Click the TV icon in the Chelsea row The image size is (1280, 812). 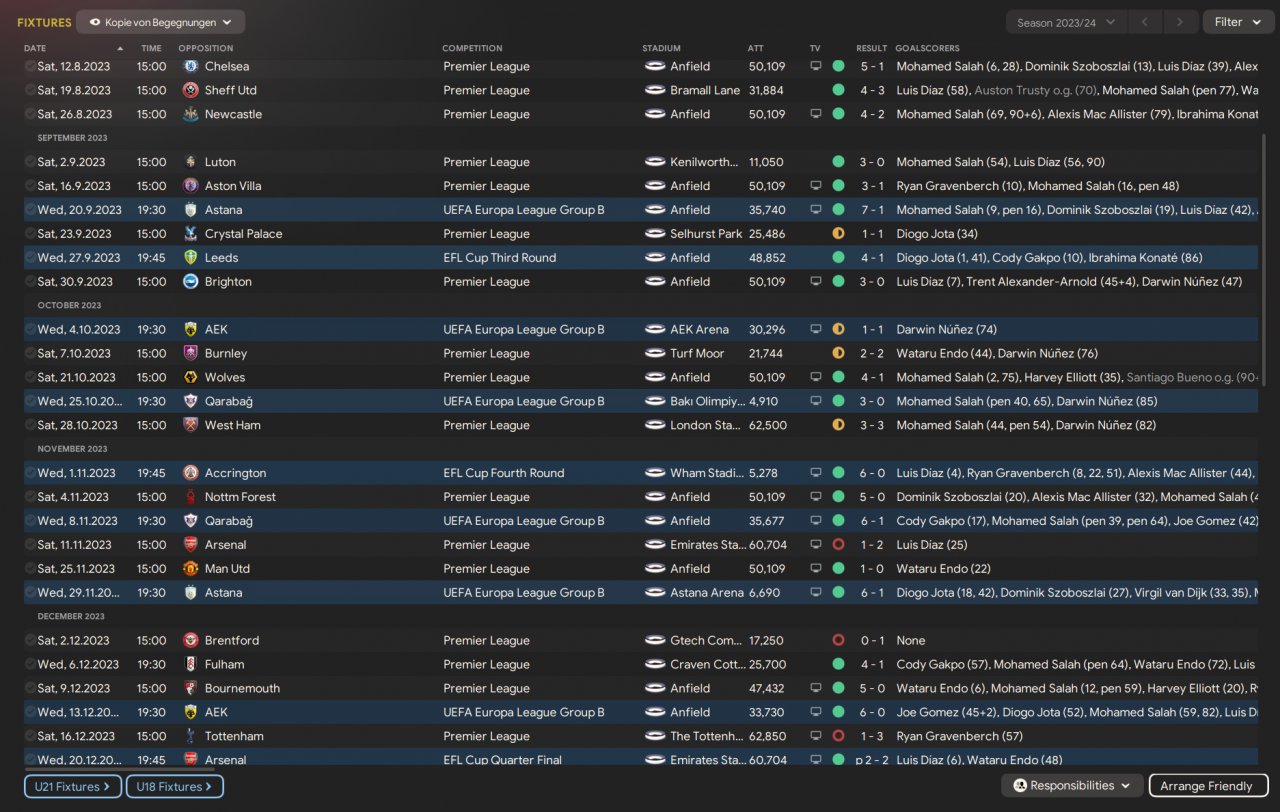(816, 66)
